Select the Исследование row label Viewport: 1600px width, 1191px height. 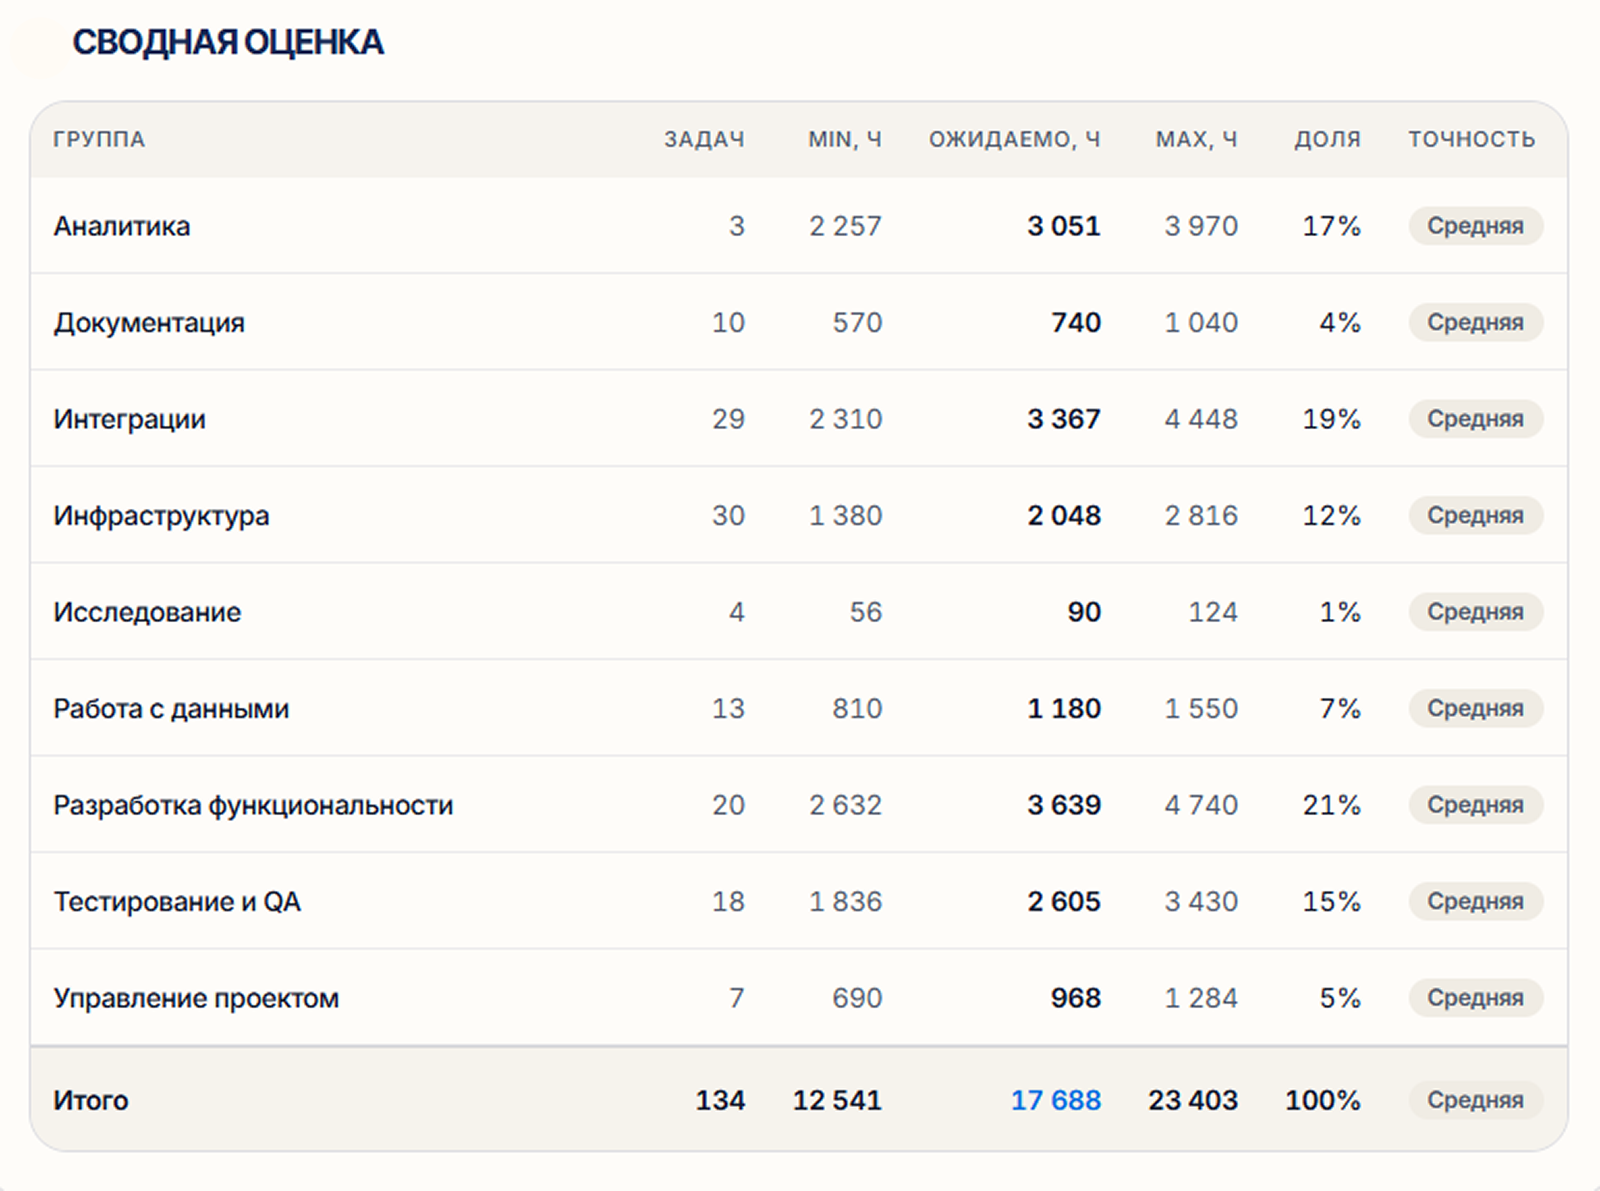tap(147, 612)
